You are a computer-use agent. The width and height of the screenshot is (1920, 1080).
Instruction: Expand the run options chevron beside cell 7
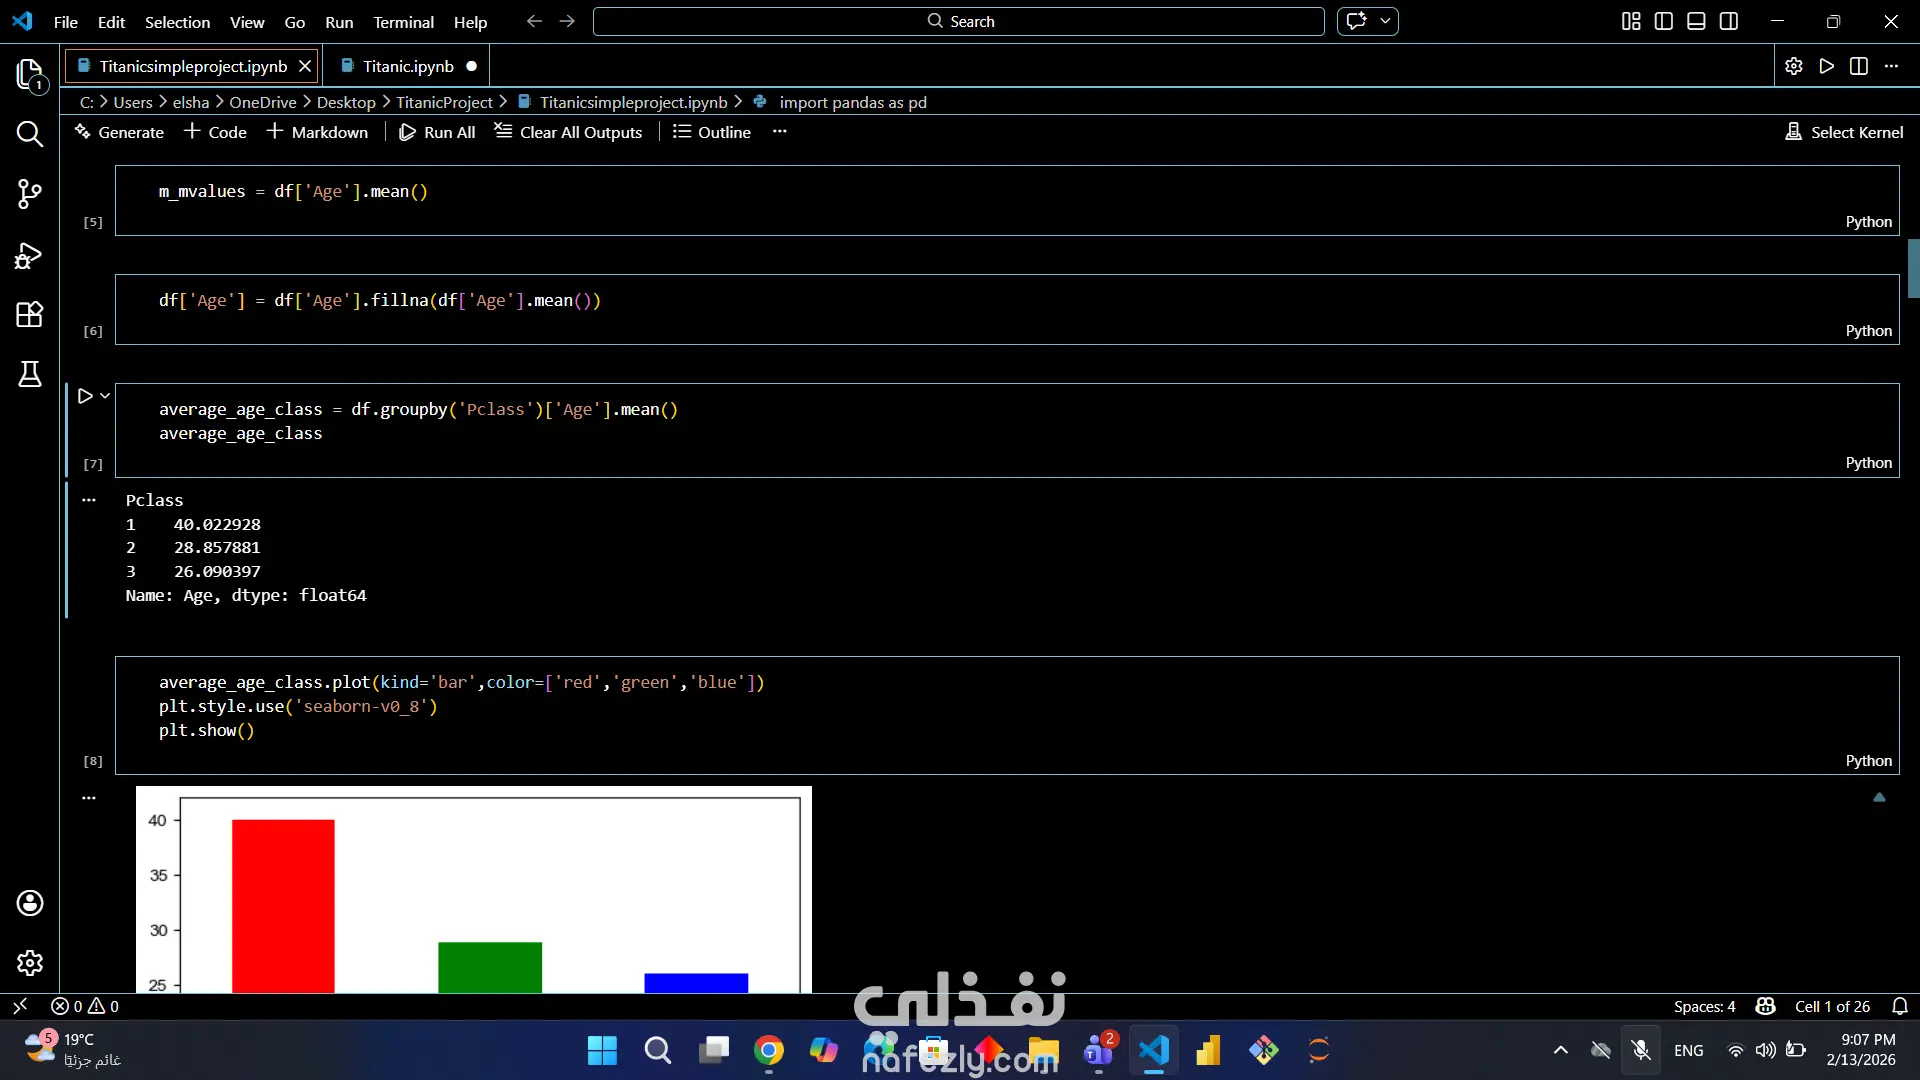105,396
